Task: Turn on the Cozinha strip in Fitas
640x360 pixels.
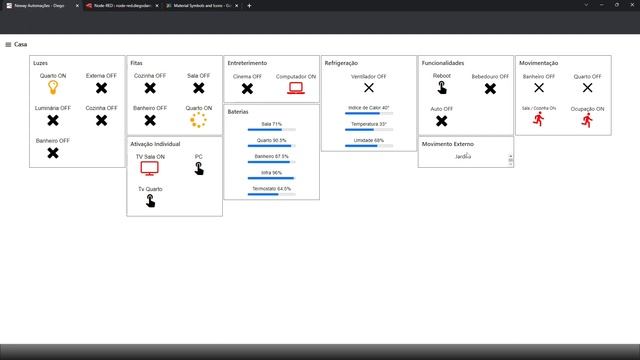Action: (x=150, y=88)
